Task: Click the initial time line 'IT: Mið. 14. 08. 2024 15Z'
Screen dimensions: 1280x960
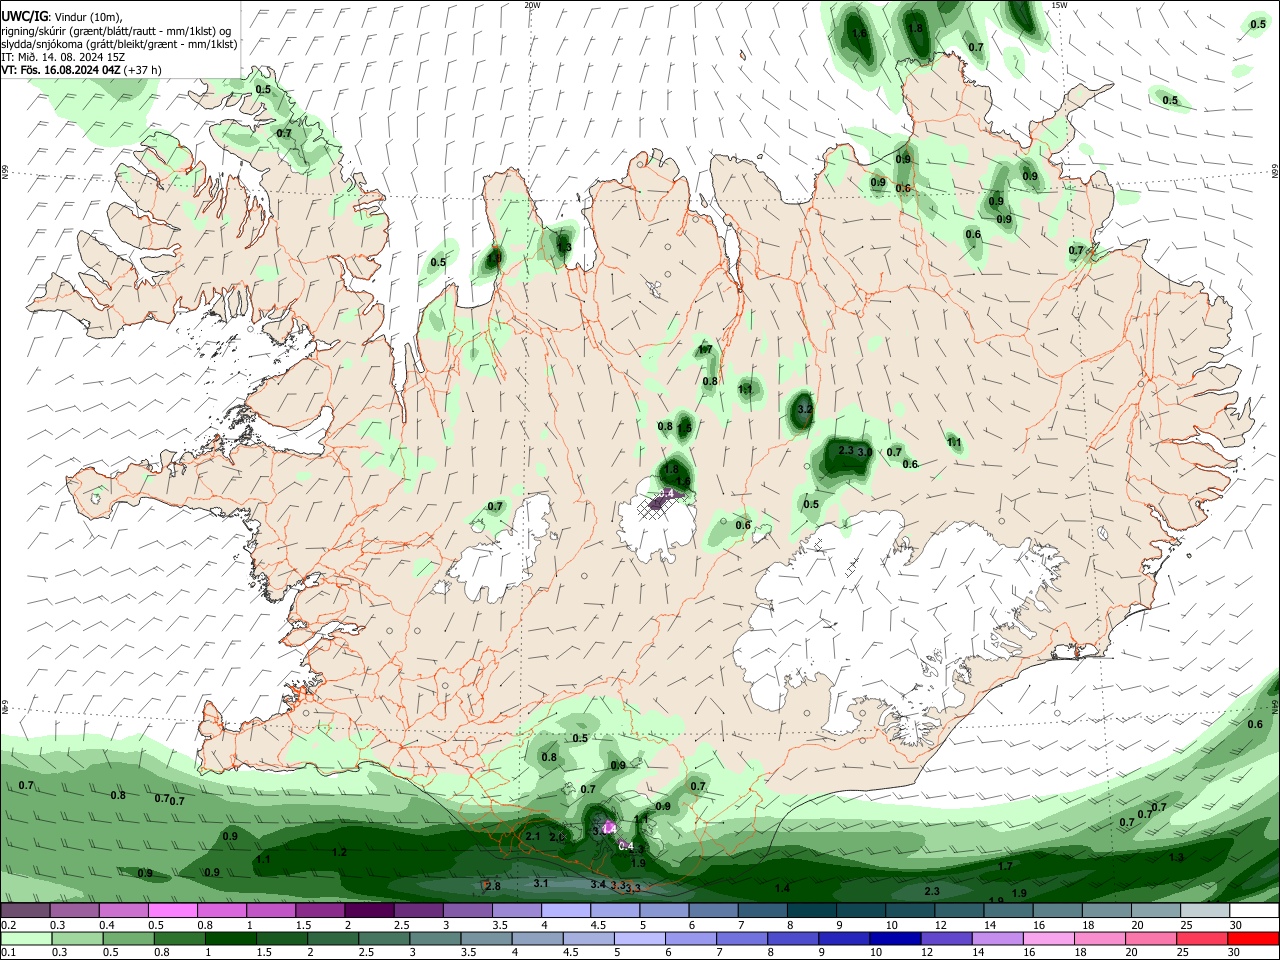Action: pos(63,57)
